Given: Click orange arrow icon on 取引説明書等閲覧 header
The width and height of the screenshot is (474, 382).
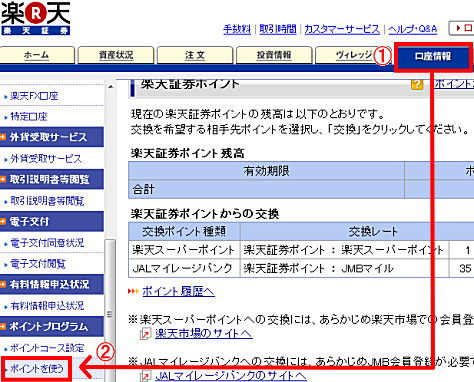Looking at the screenshot, I should tap(3, 179).
